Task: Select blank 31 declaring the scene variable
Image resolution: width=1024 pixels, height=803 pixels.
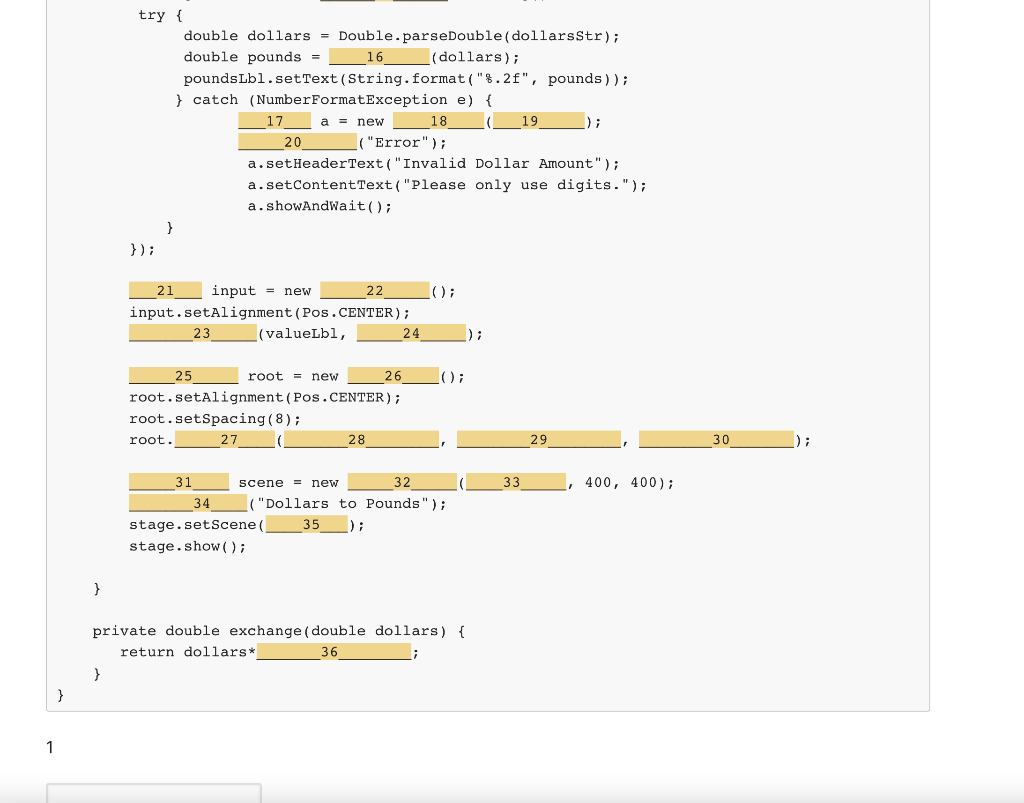Action: click(178, 481)
